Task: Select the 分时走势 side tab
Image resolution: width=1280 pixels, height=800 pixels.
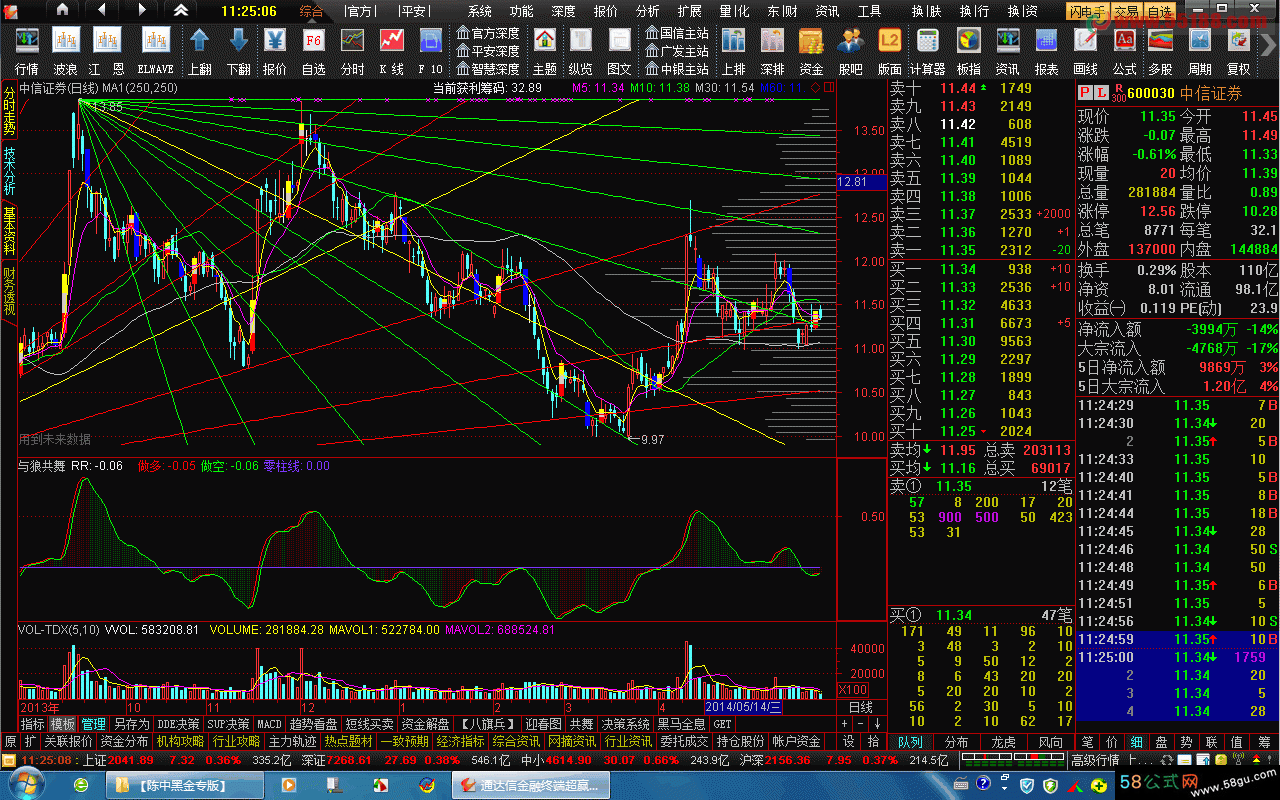Action: click(9, 111)
